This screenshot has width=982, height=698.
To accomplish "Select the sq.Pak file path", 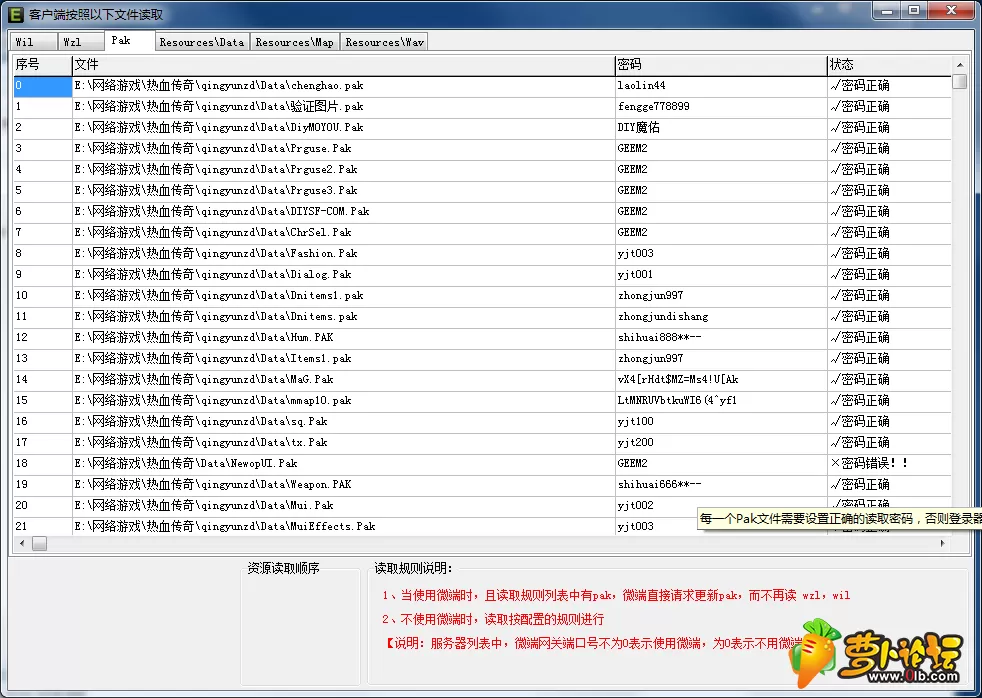I will point(201,421).
